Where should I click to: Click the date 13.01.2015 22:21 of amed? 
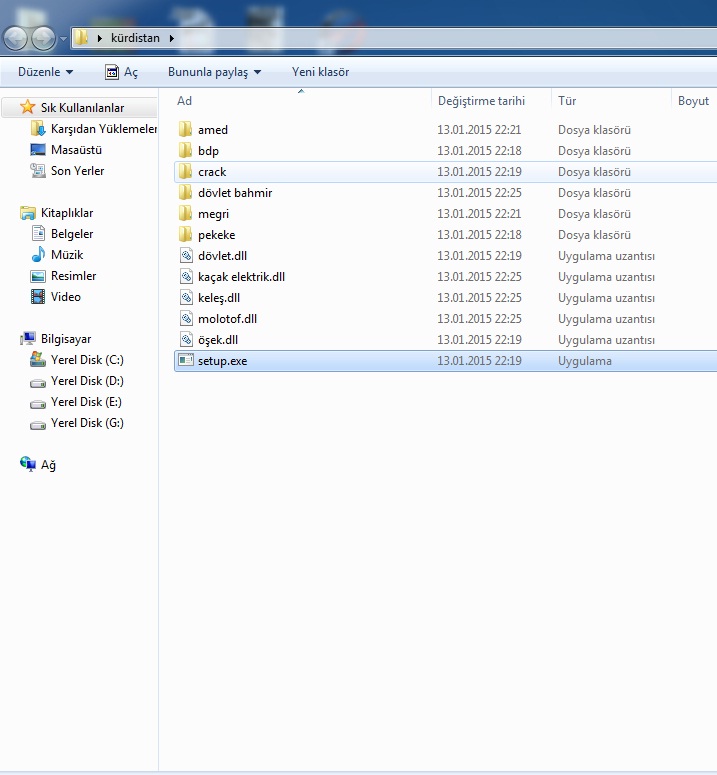479,129
